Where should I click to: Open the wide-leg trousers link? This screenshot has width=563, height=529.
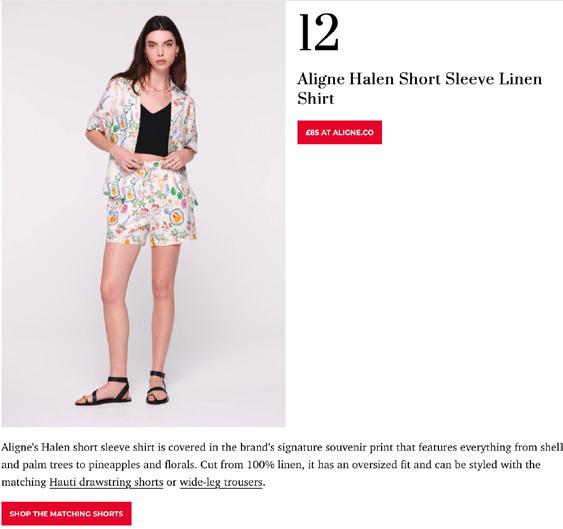click(221, 482)
